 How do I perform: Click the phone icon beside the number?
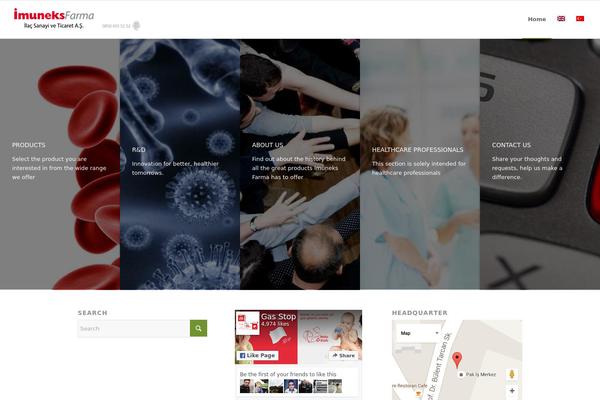pos(136,26)
